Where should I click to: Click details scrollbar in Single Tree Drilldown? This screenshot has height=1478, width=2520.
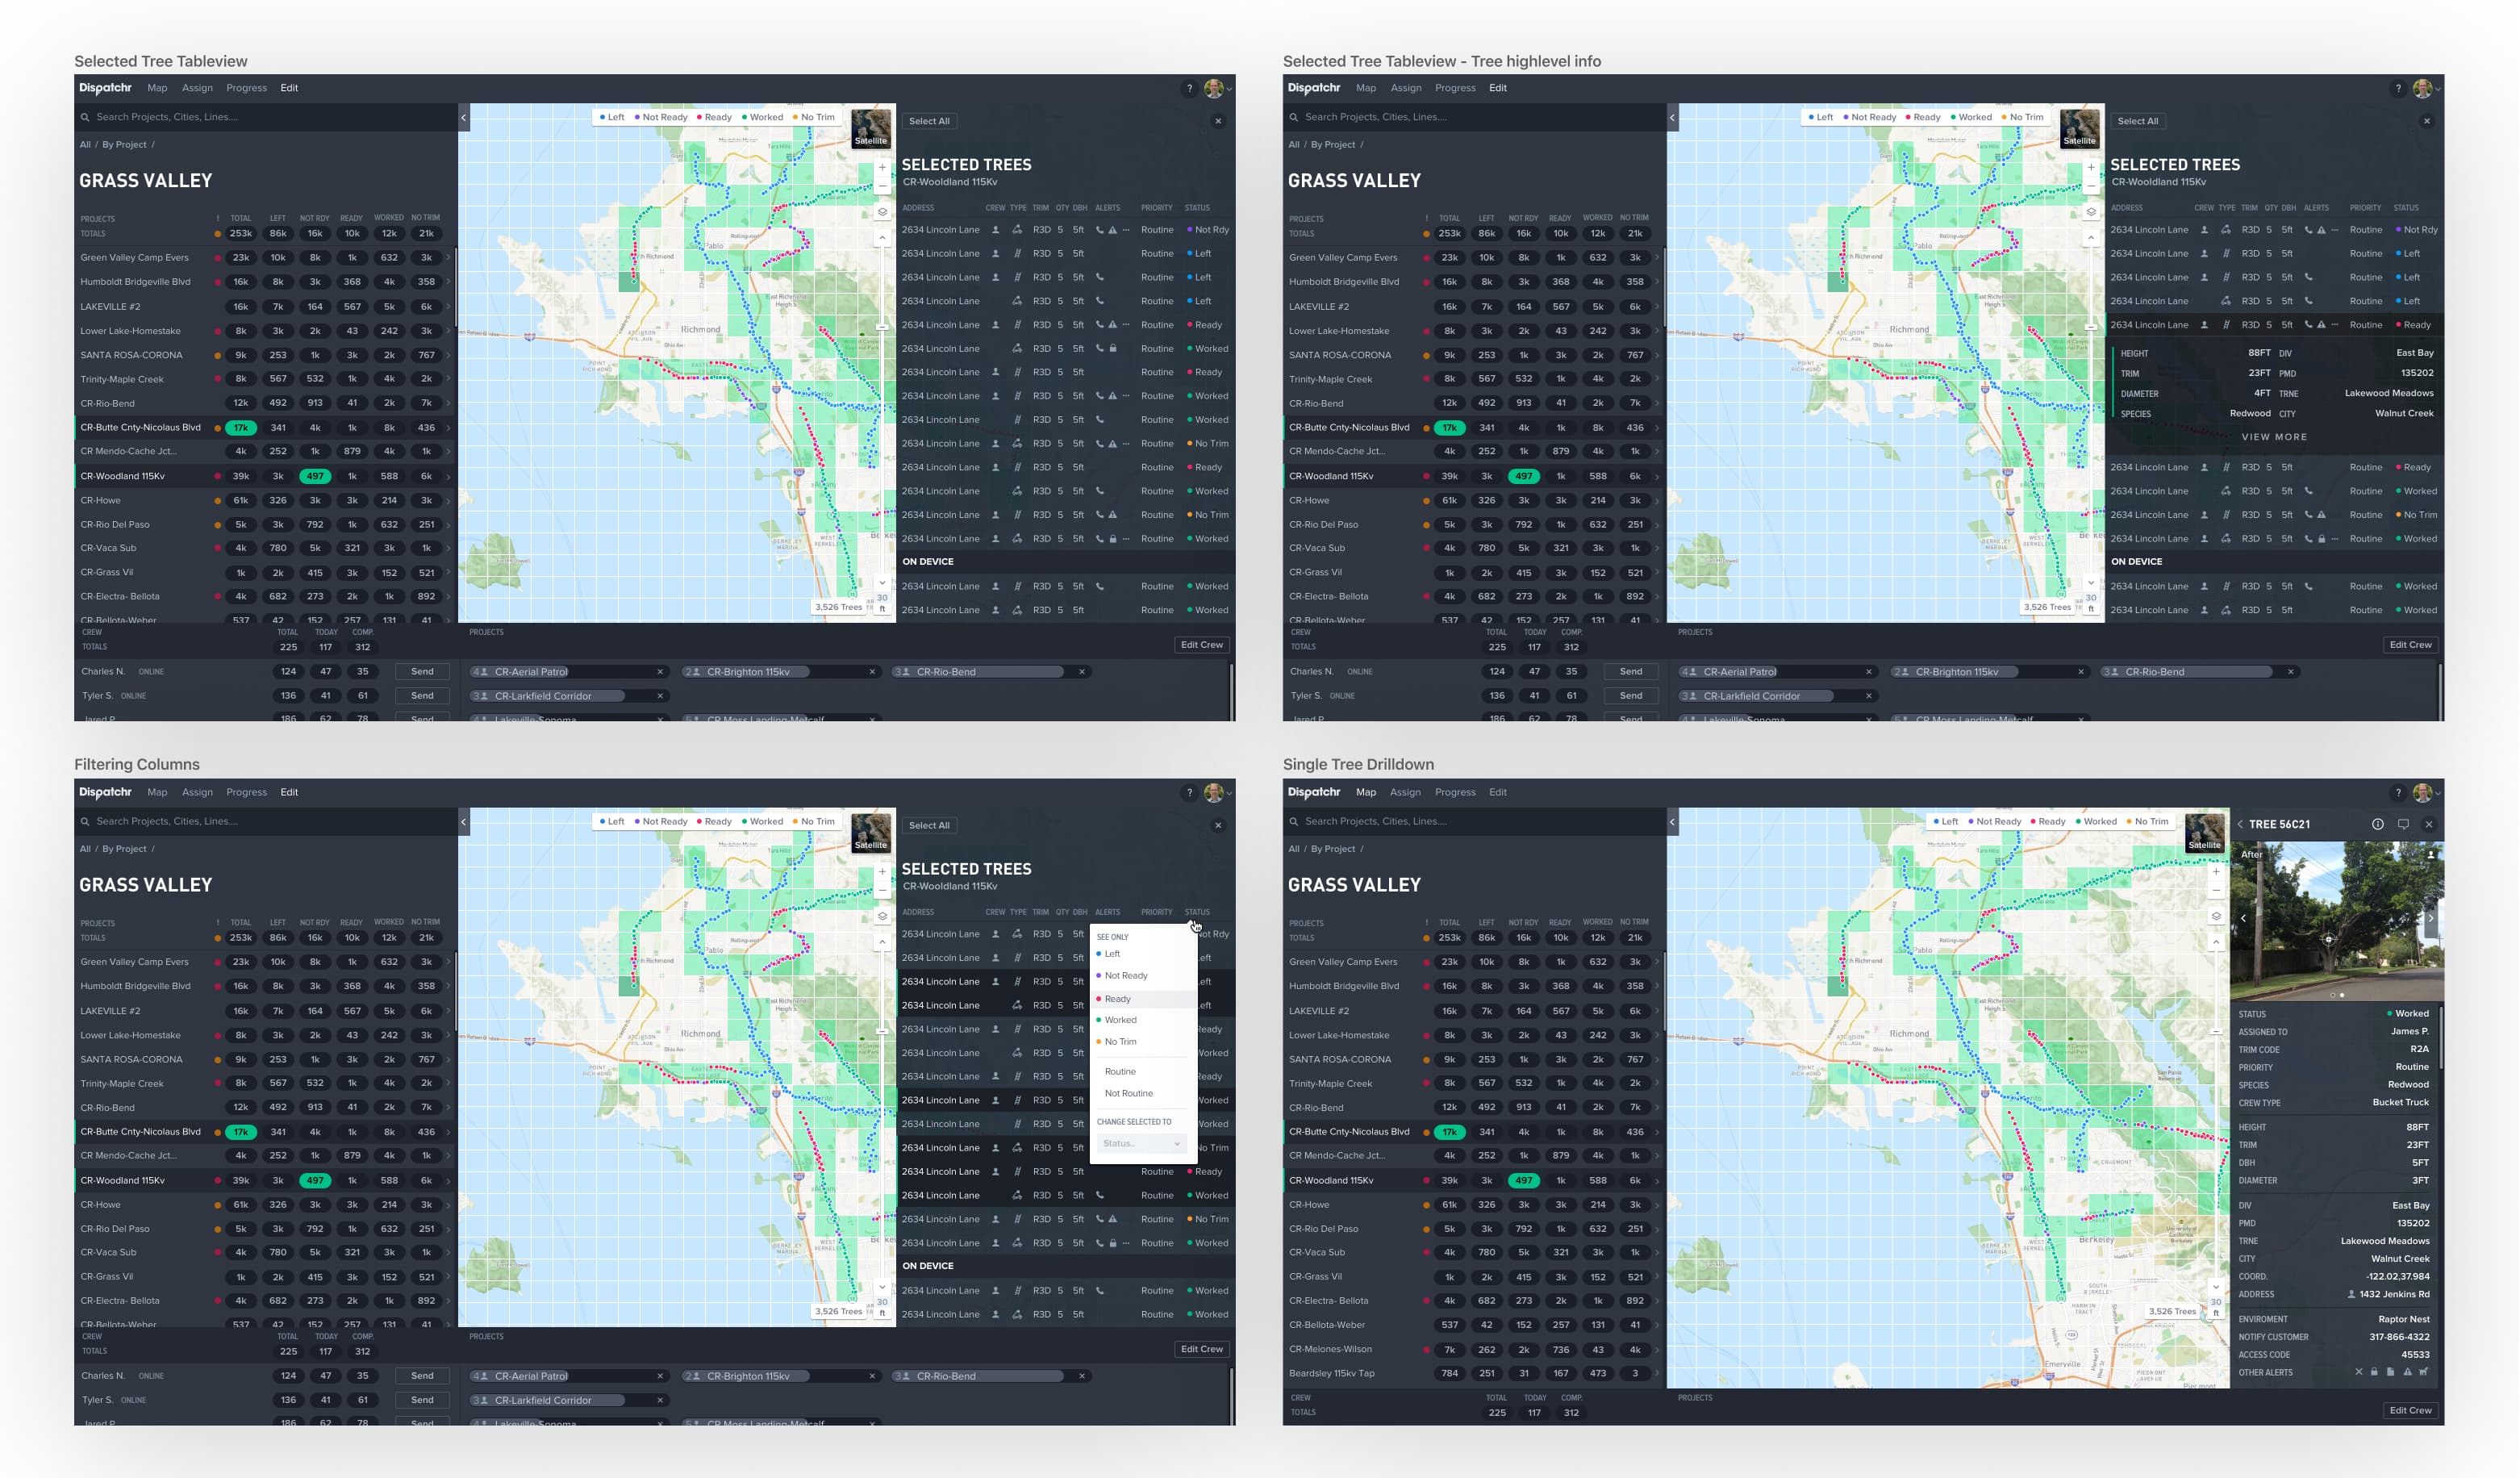2440,1040
